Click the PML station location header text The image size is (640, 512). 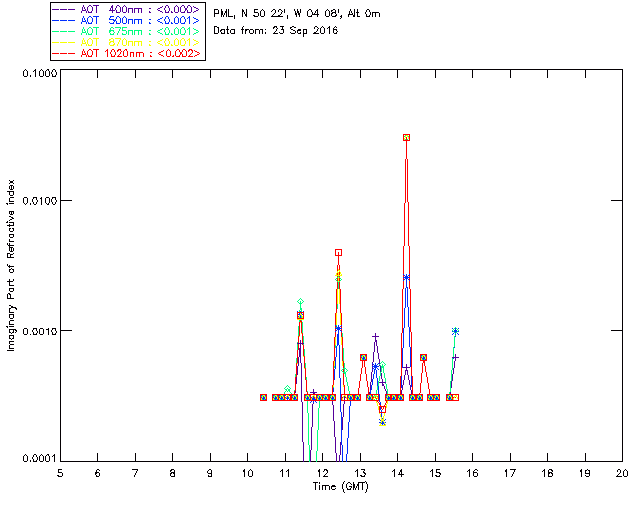pyautogui.click(x=297, y=14)
